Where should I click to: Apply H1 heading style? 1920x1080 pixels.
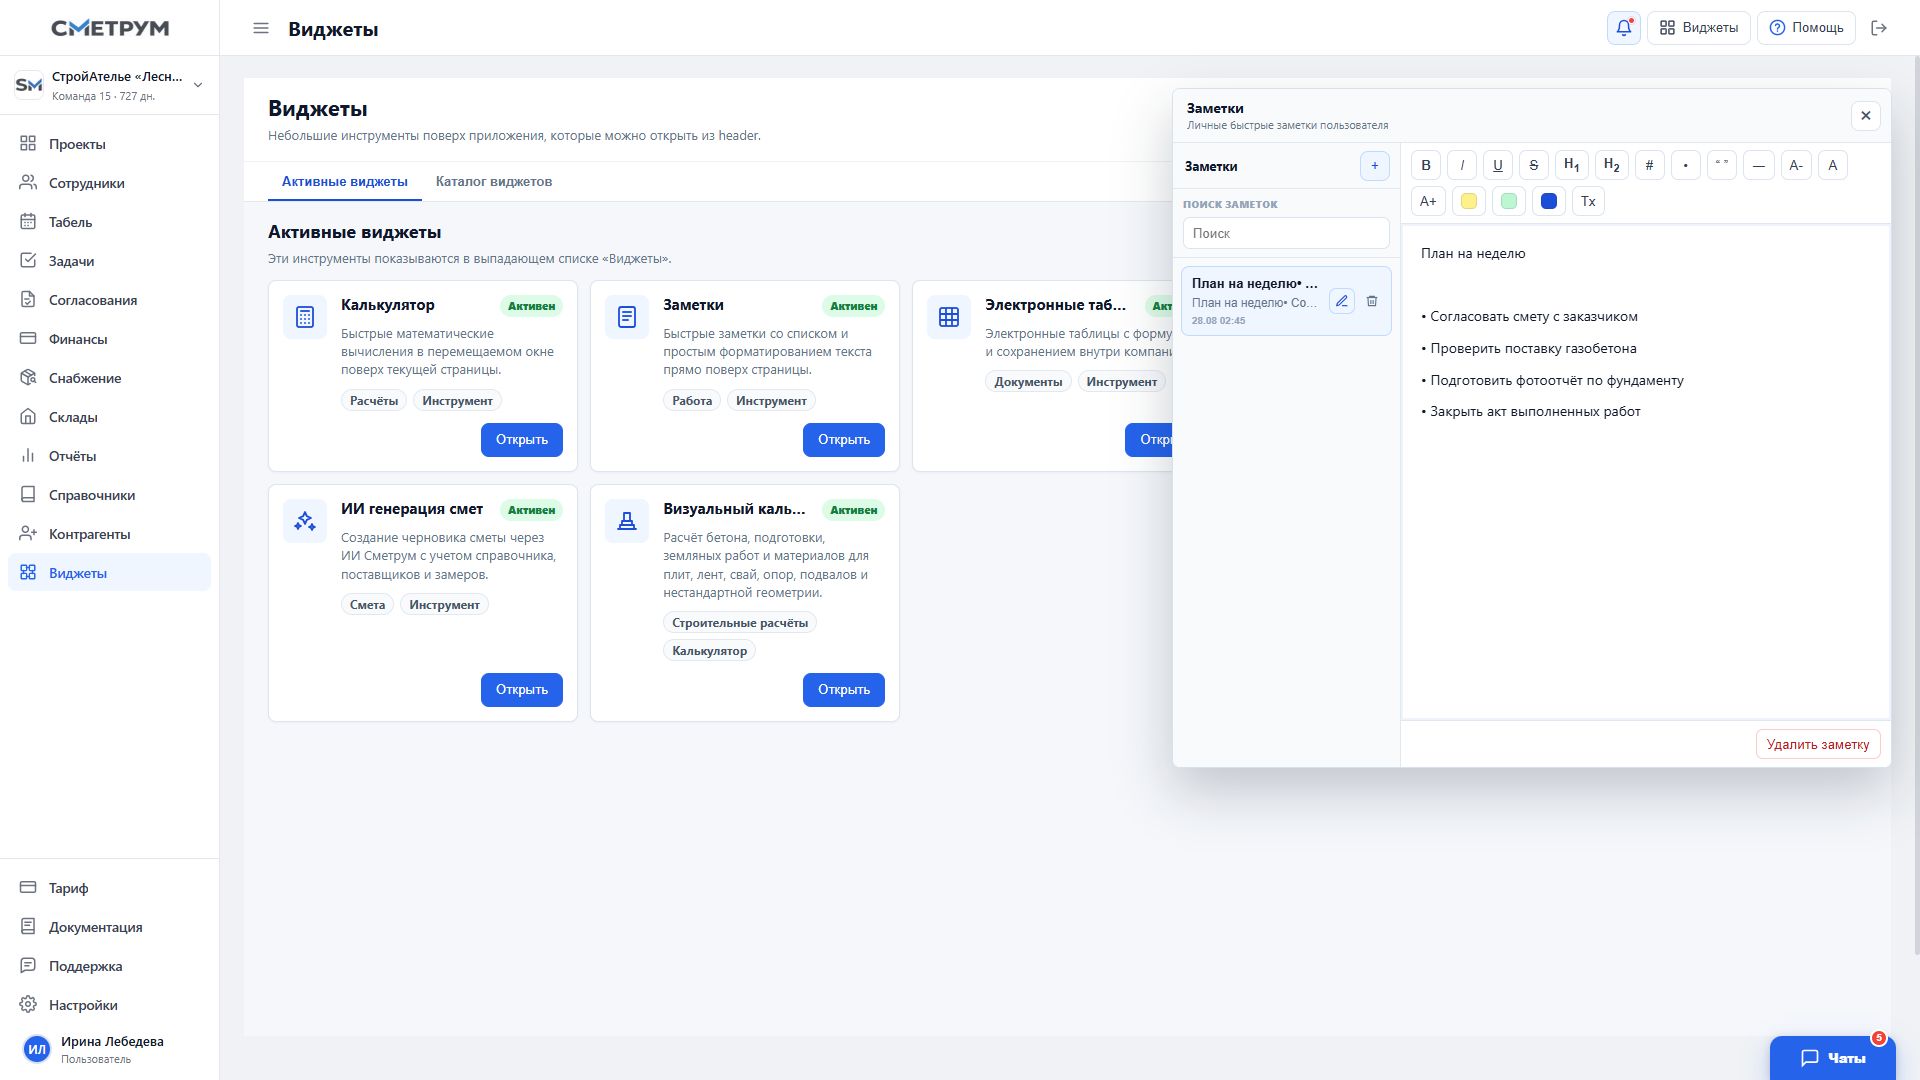[1572, 166]
